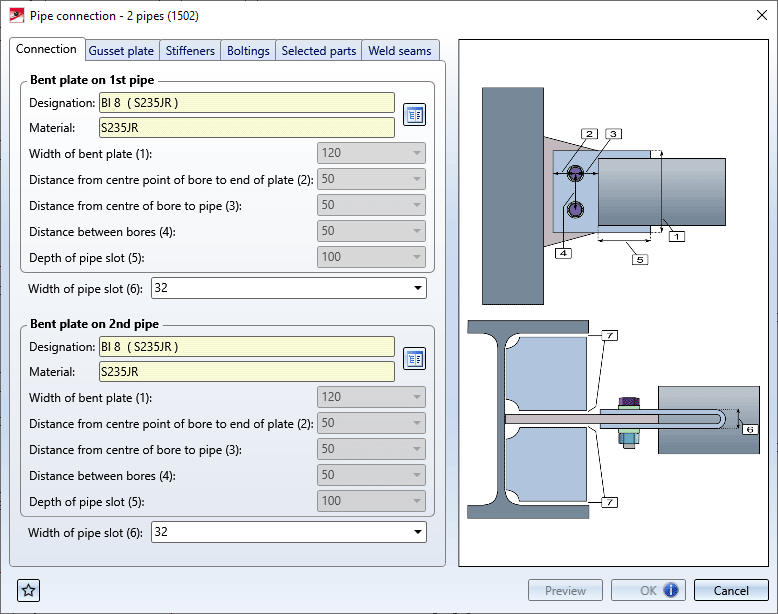Image resolution: width=778 pixels, height=614 pixels.
Task: Click the Preview button
Action: (565, 590)
